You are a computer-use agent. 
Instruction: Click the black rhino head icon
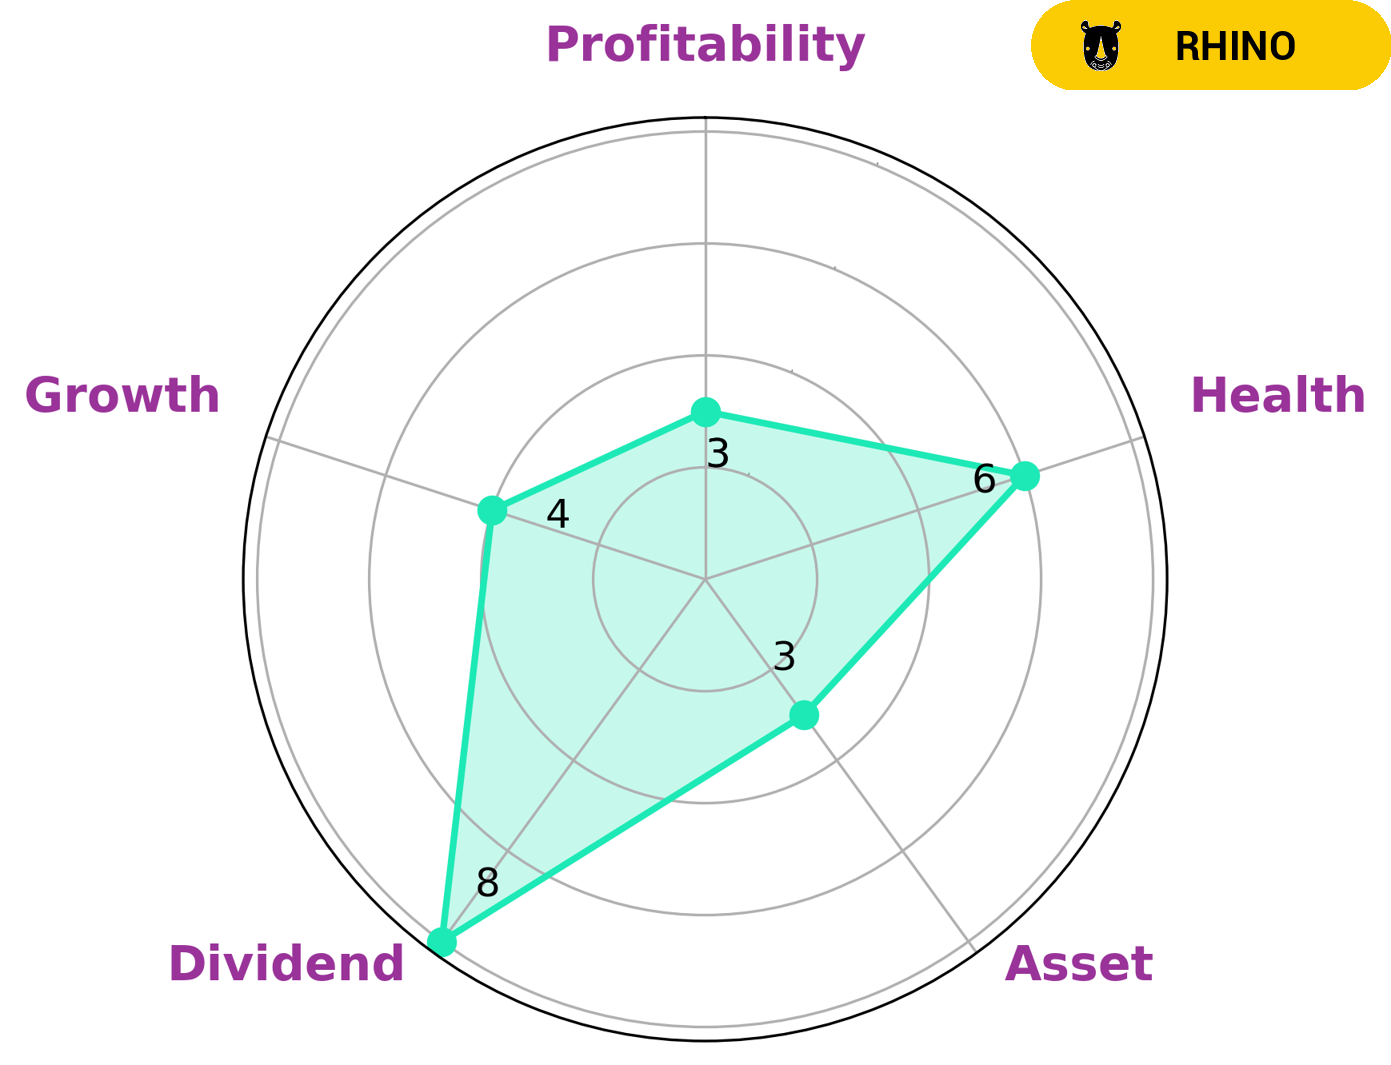pyautogui.click(x=1100, y=46)
